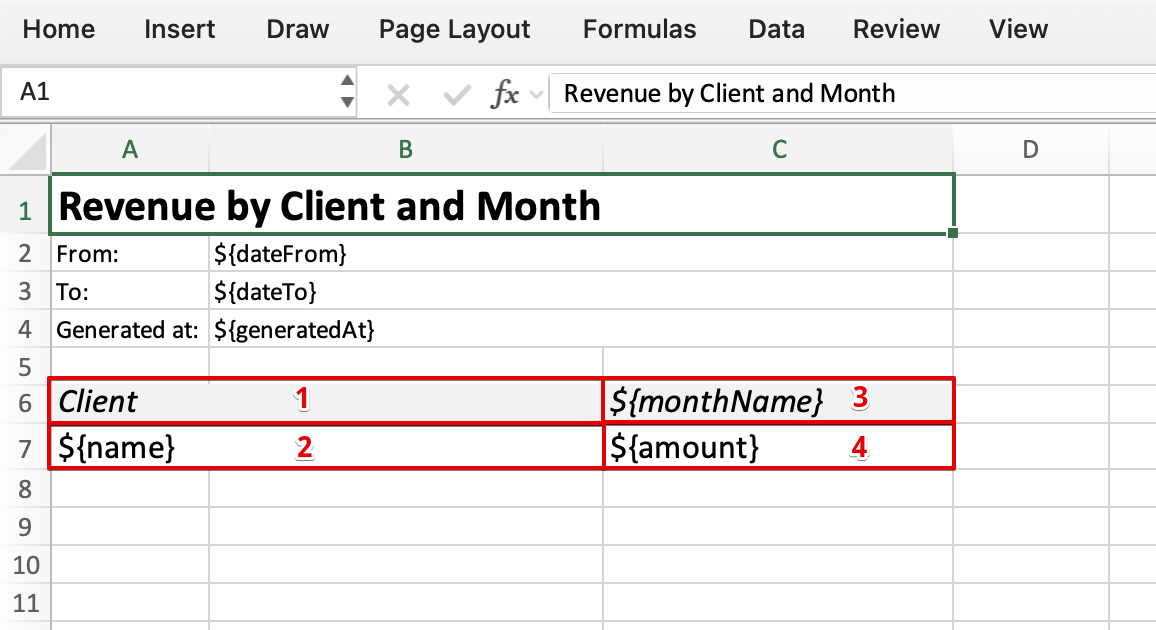
Task: Open the Review menu
Action: tap(895, 29)
